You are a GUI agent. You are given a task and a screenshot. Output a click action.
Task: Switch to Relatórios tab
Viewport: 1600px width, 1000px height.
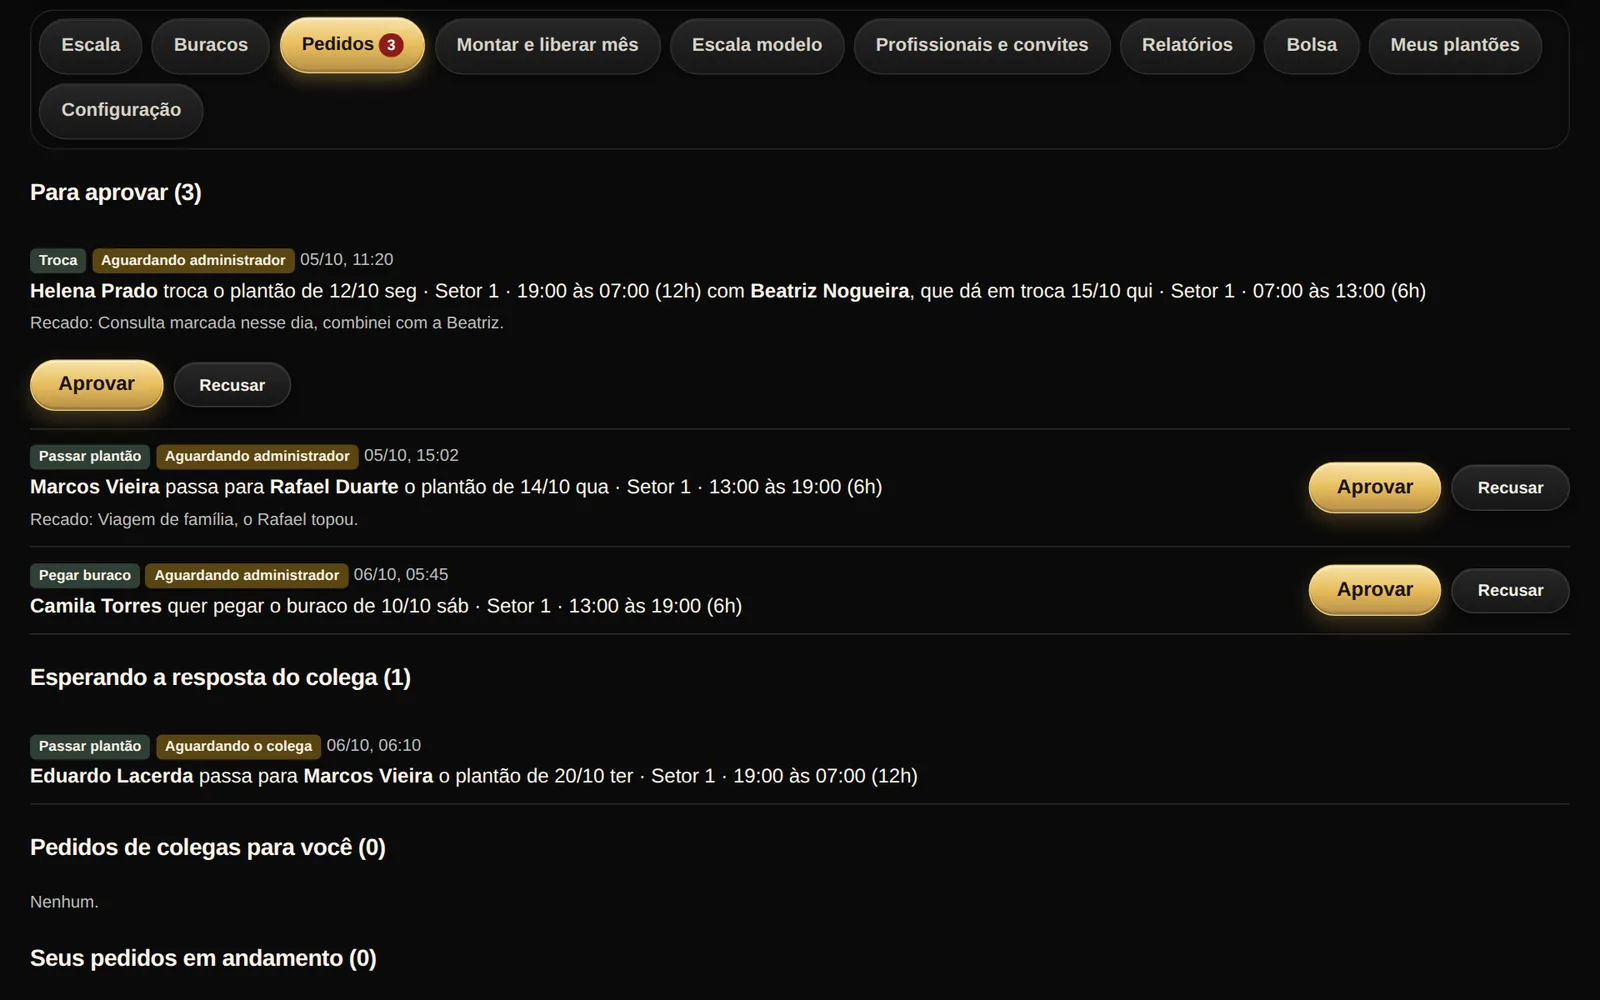(1187, 45)
